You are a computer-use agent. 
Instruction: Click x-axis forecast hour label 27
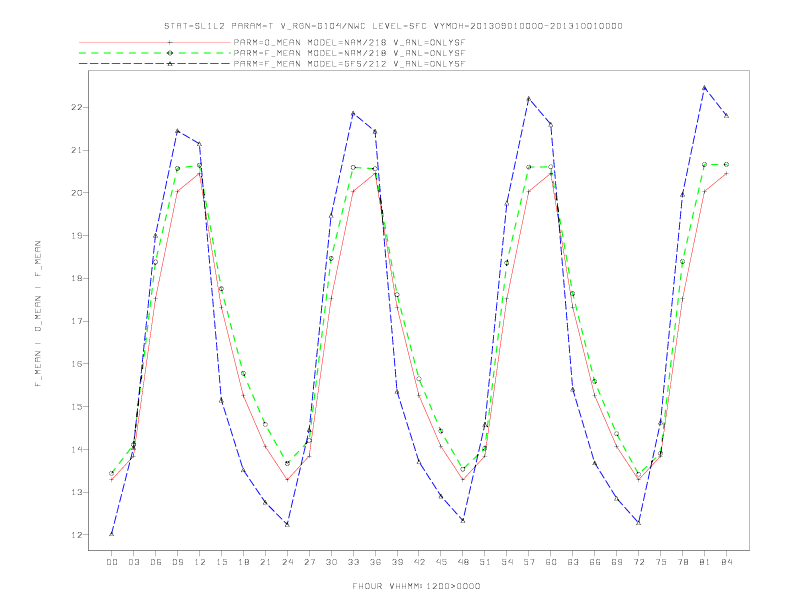(x=309, y=562)
